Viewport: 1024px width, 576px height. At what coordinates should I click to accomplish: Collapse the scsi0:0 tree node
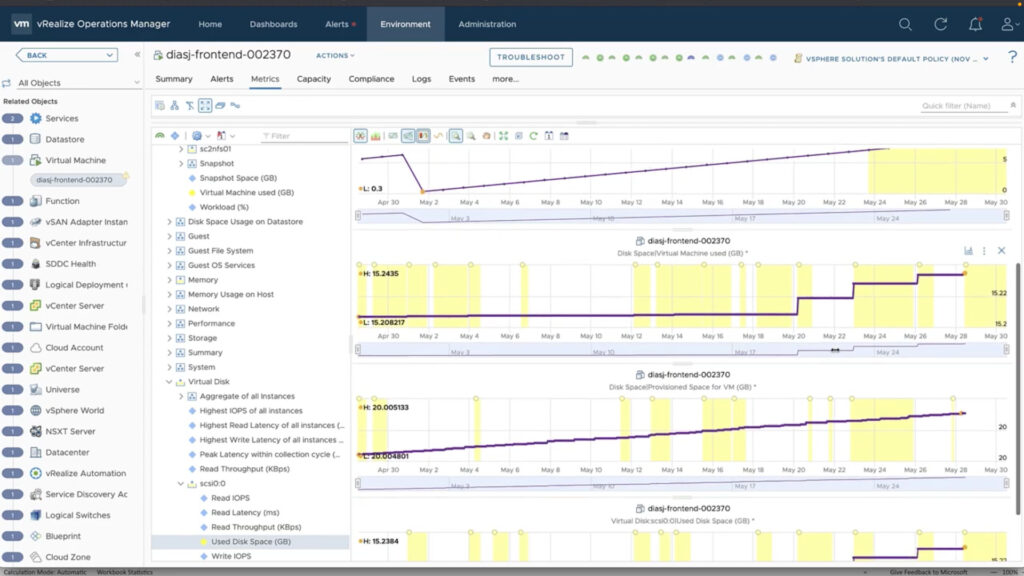[181, 483]
